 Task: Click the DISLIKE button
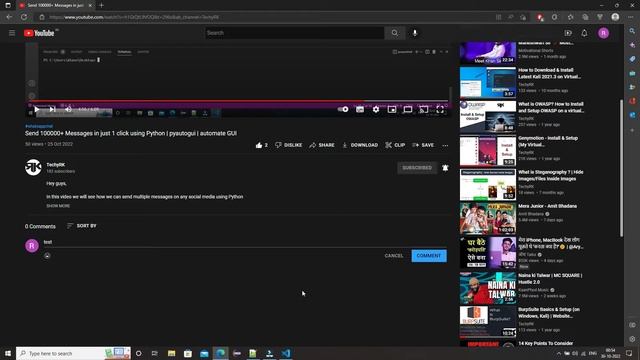coord(289,145)
